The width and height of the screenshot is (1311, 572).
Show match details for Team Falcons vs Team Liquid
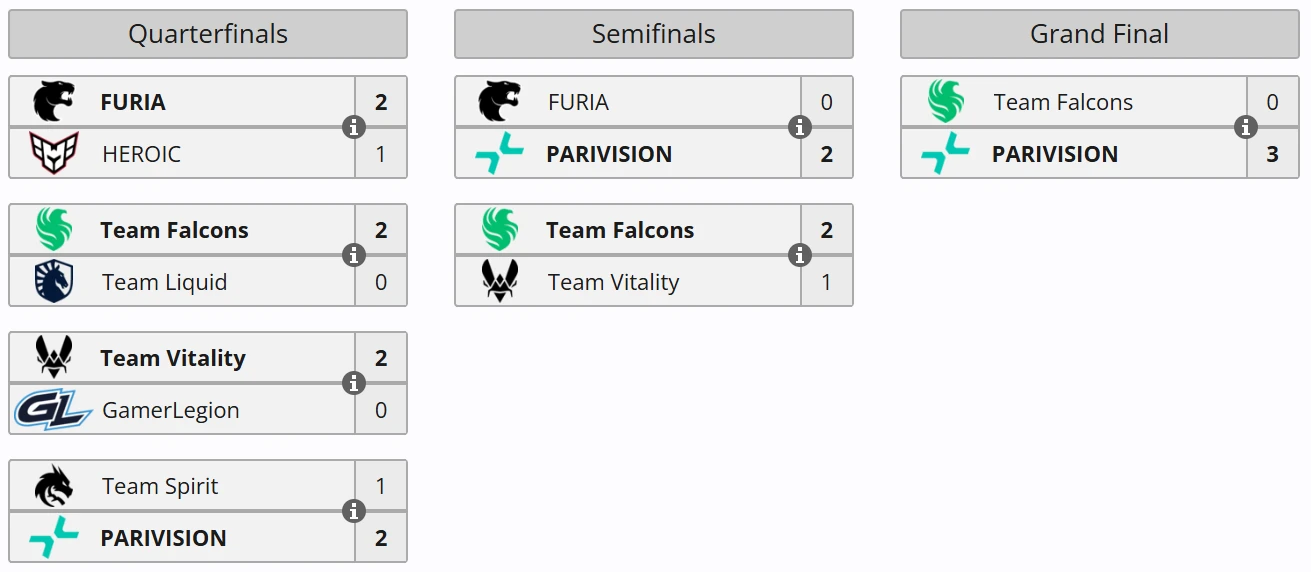(353, 255)
